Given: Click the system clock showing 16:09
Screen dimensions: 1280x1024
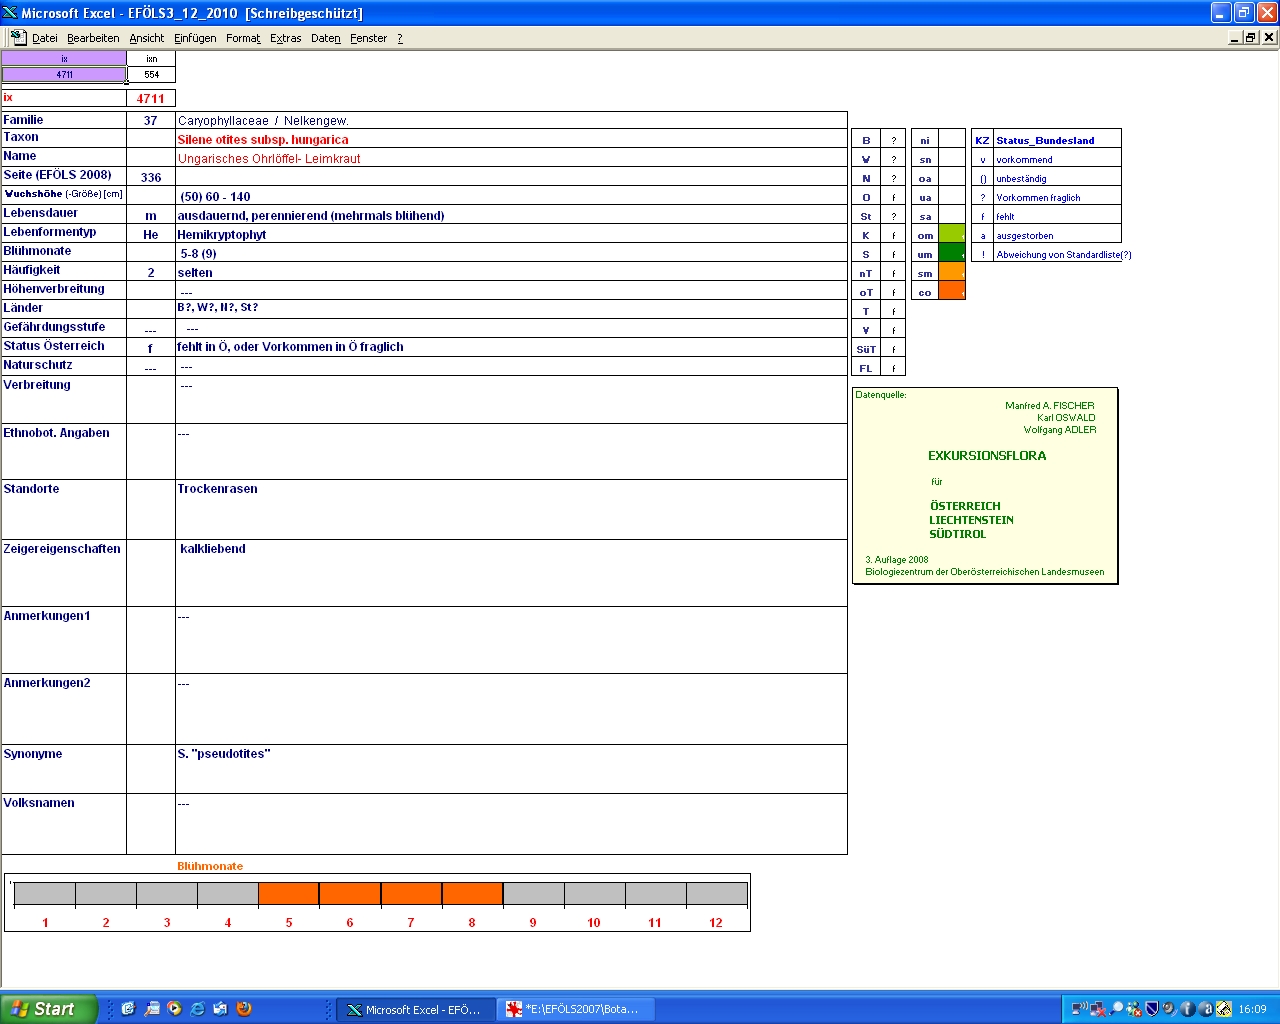Looking at the screenshot, I should 1252,1009.
